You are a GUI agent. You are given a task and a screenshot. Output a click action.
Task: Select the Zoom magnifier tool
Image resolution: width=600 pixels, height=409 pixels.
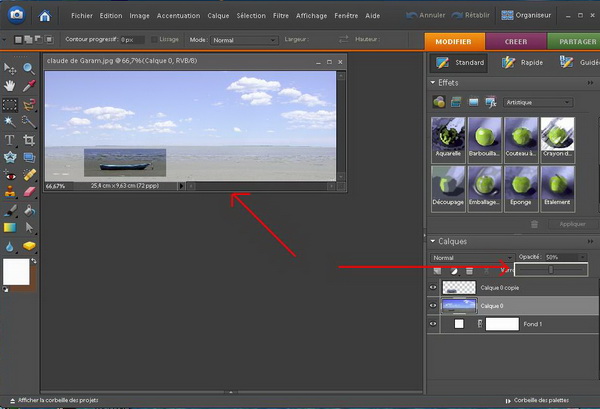29,68
